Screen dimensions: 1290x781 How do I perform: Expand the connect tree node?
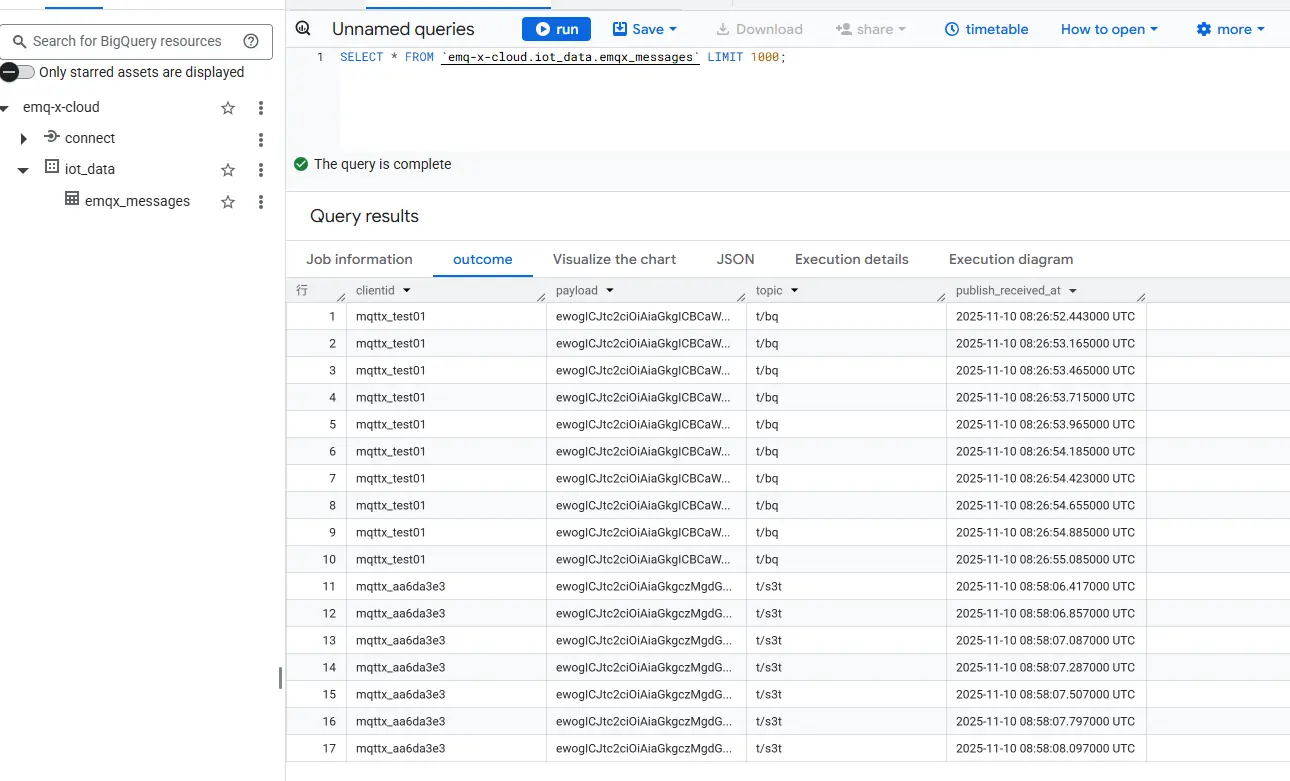click(x=24, y=139)
